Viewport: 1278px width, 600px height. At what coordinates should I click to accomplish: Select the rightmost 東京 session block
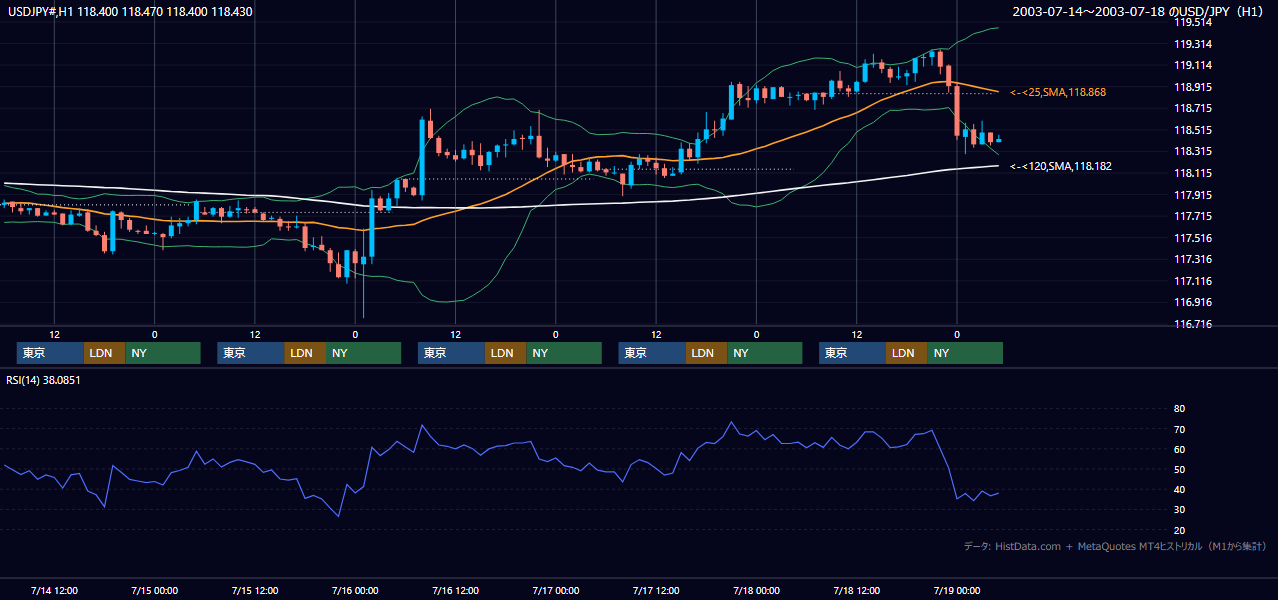(x=852, y=353)
